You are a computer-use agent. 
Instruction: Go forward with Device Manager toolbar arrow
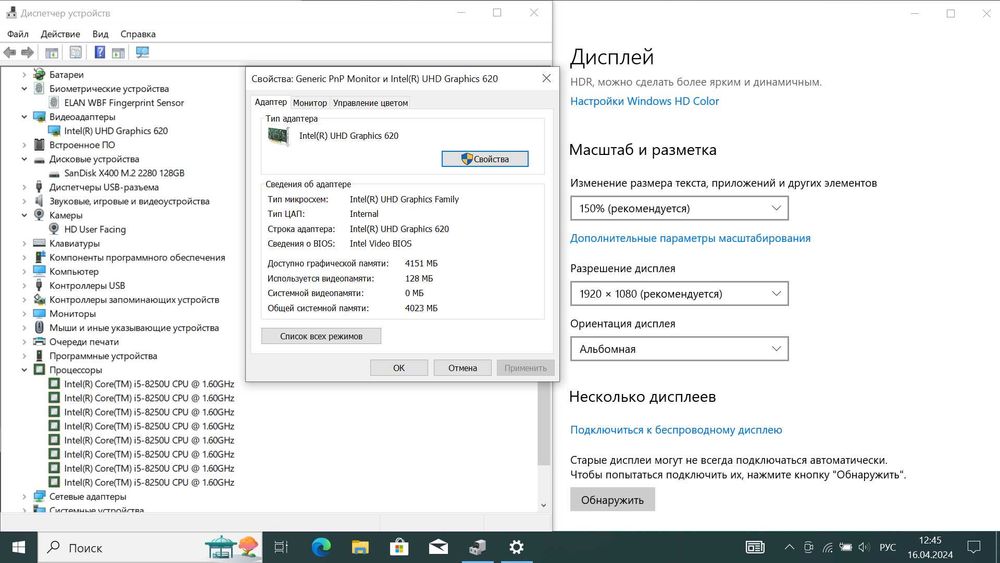tap(27, 52)
